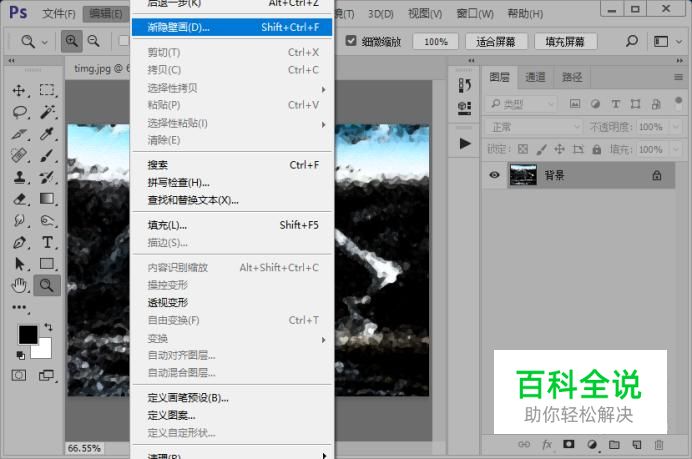
Task: Expand 变换 submenu arrow
Action: click(323, 340)
